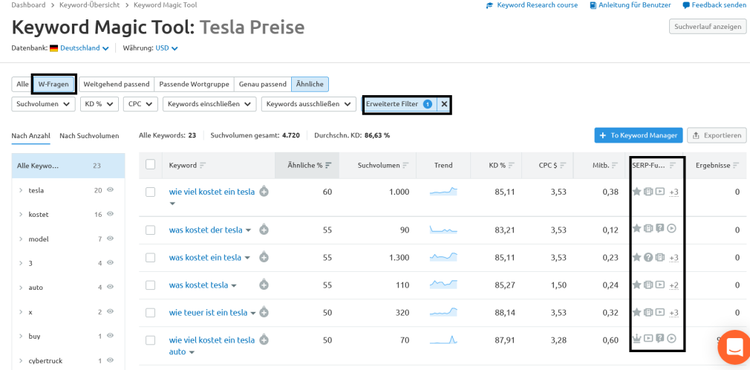Check the 'wie viel kostet ein tesla' row
This screenshot has height=370, width=750.
(150, 192)
